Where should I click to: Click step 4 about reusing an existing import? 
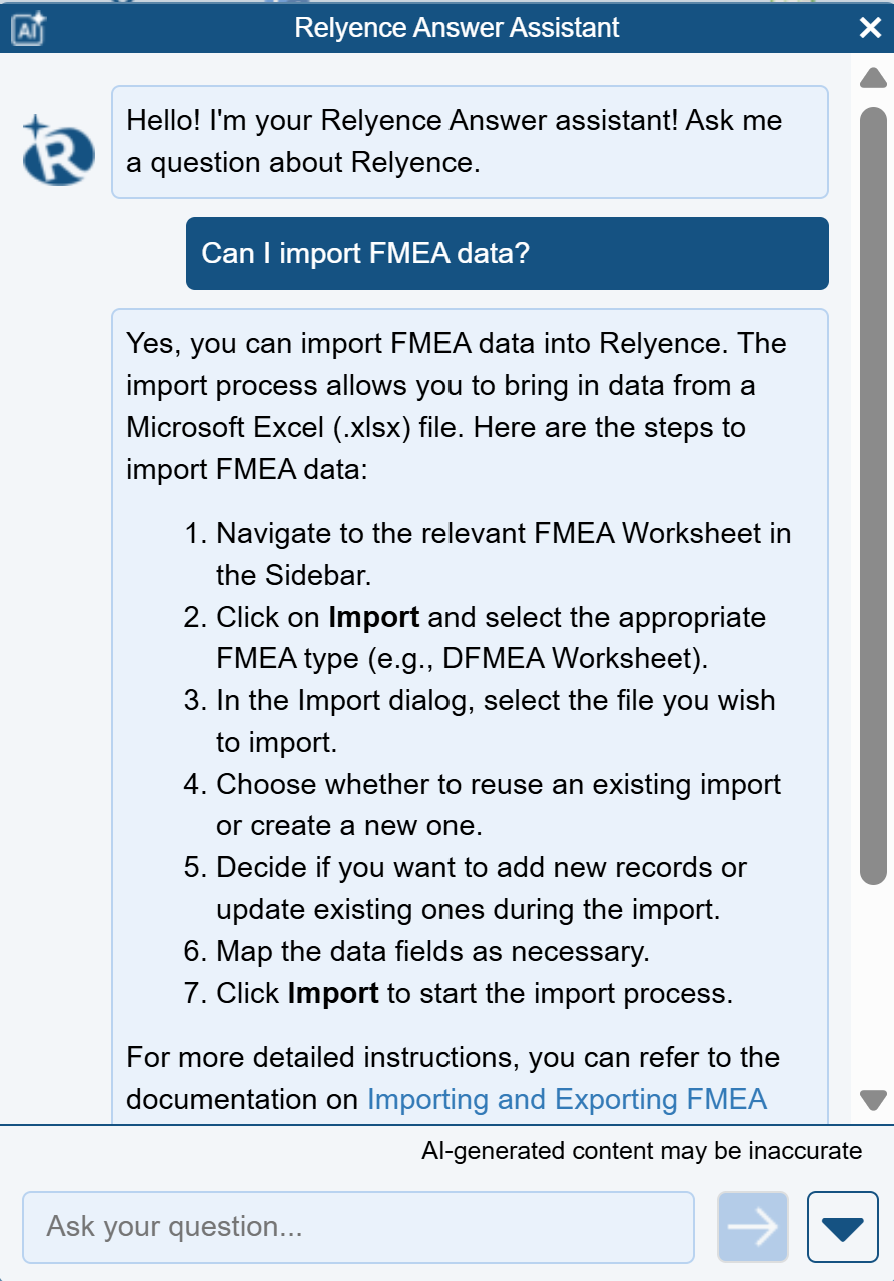(498, 805)
